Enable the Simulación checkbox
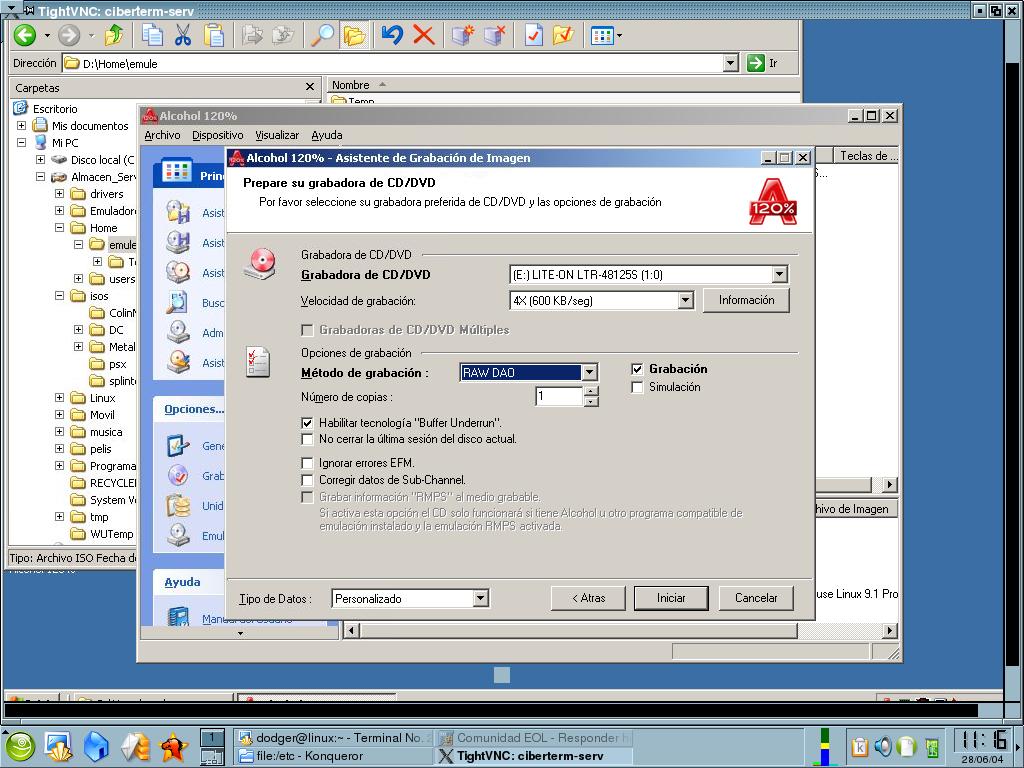The width and height of the screenshot is (1024, 768). point(637,387)
